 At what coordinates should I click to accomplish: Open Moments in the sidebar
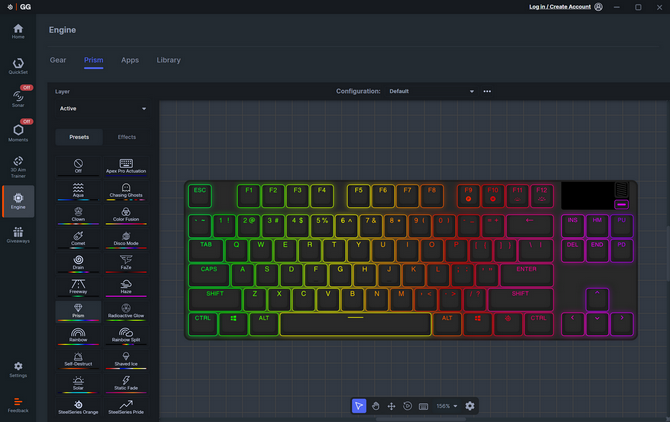tap(18, 132)
